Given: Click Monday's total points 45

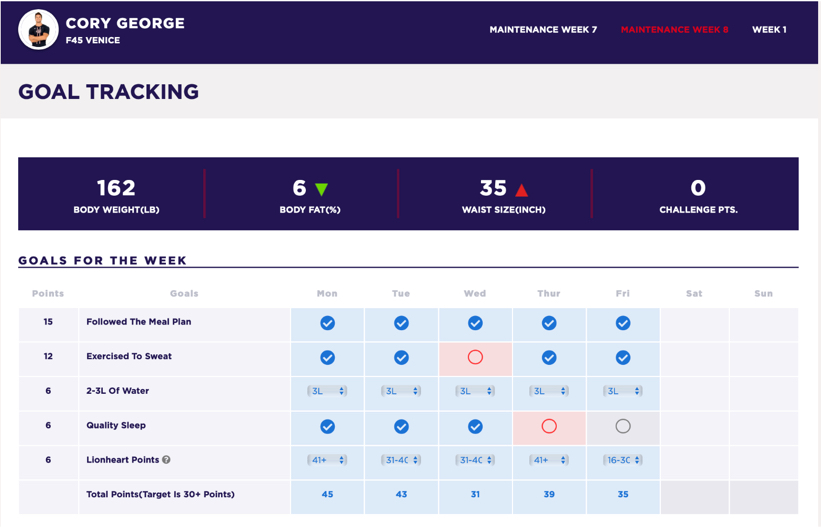Looking at the screenshot, I should 327,494.
